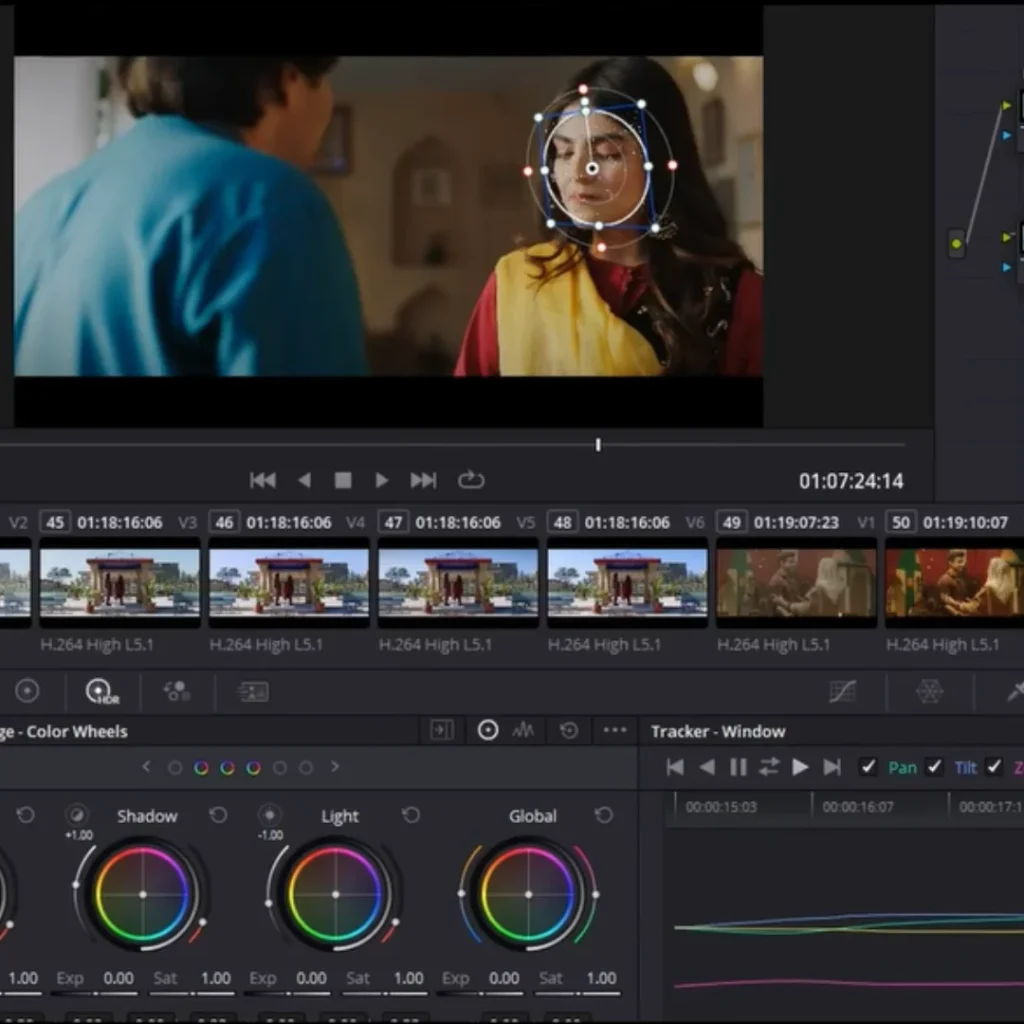
Task: Select the thumbnail of clip 49
Action: coord(795,581)
